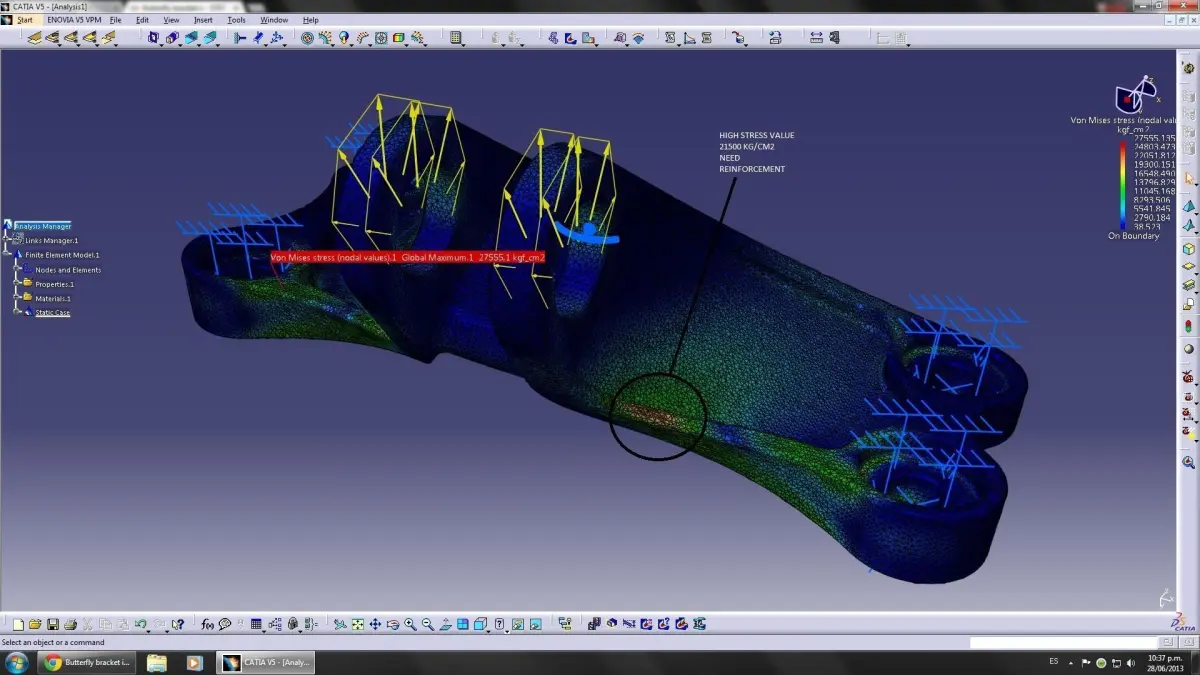Click the Von Mises color legend bar
This screenshot has width=1200, height=675.
[1125, 183]
